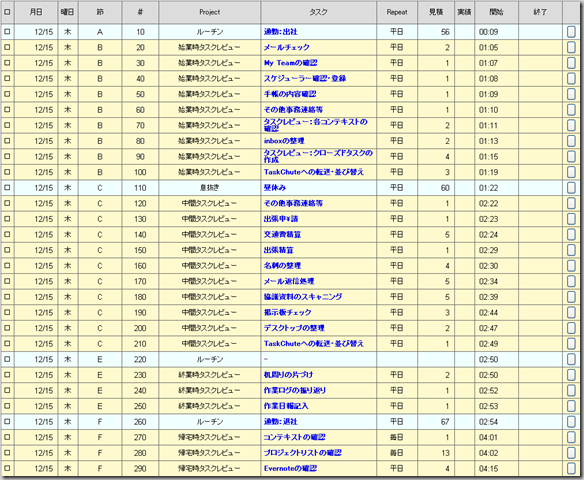This screenshot has width=584, height=480.
Task: Open note icon for 通勤:退社 row 260
Action: pyautogui.click(x=571, y=422)
